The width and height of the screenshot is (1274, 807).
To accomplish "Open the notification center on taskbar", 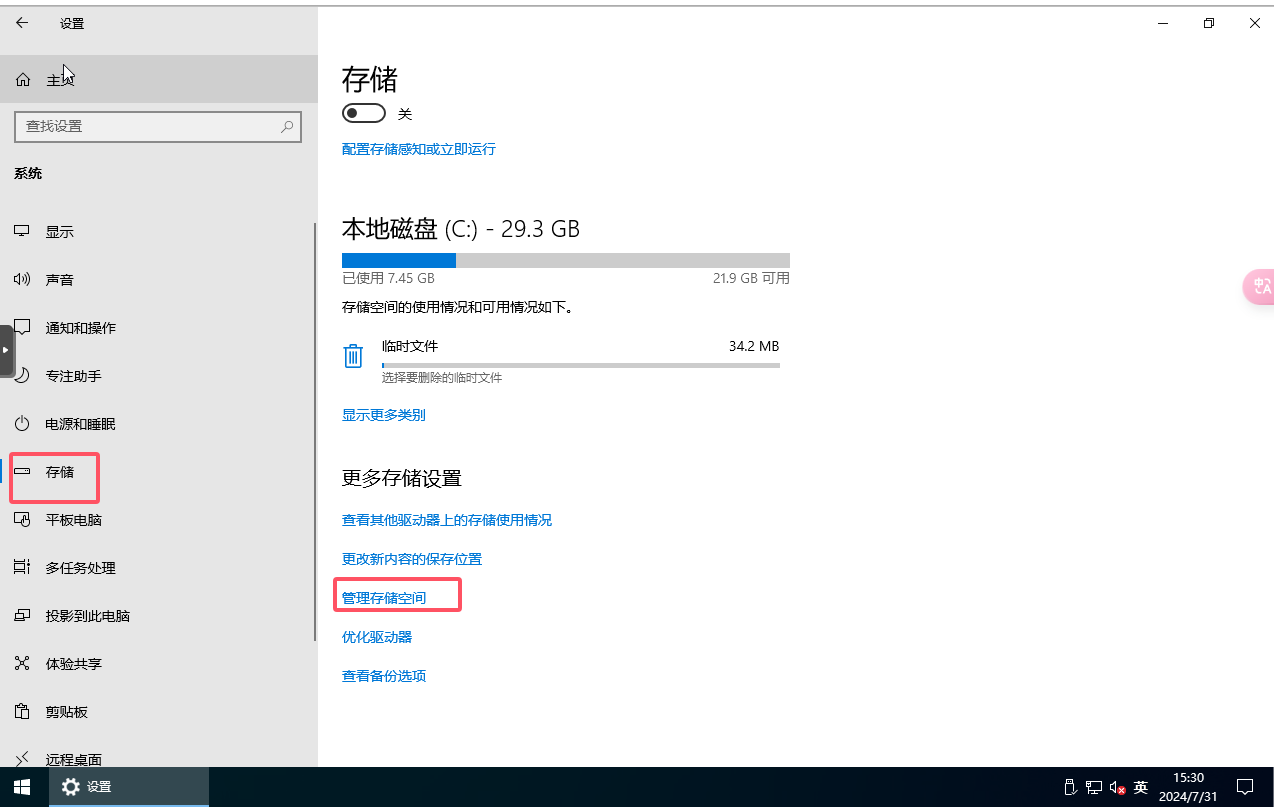I will (1245, 787).
